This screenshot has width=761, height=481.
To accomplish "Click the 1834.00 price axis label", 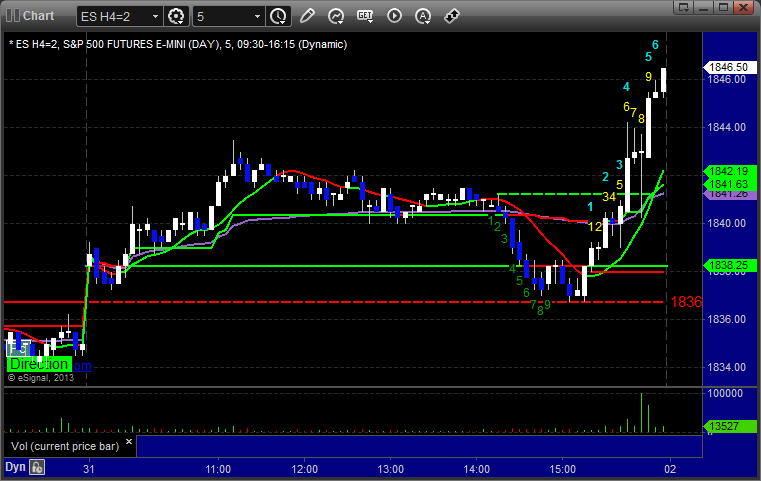I will tap(727, 367).
